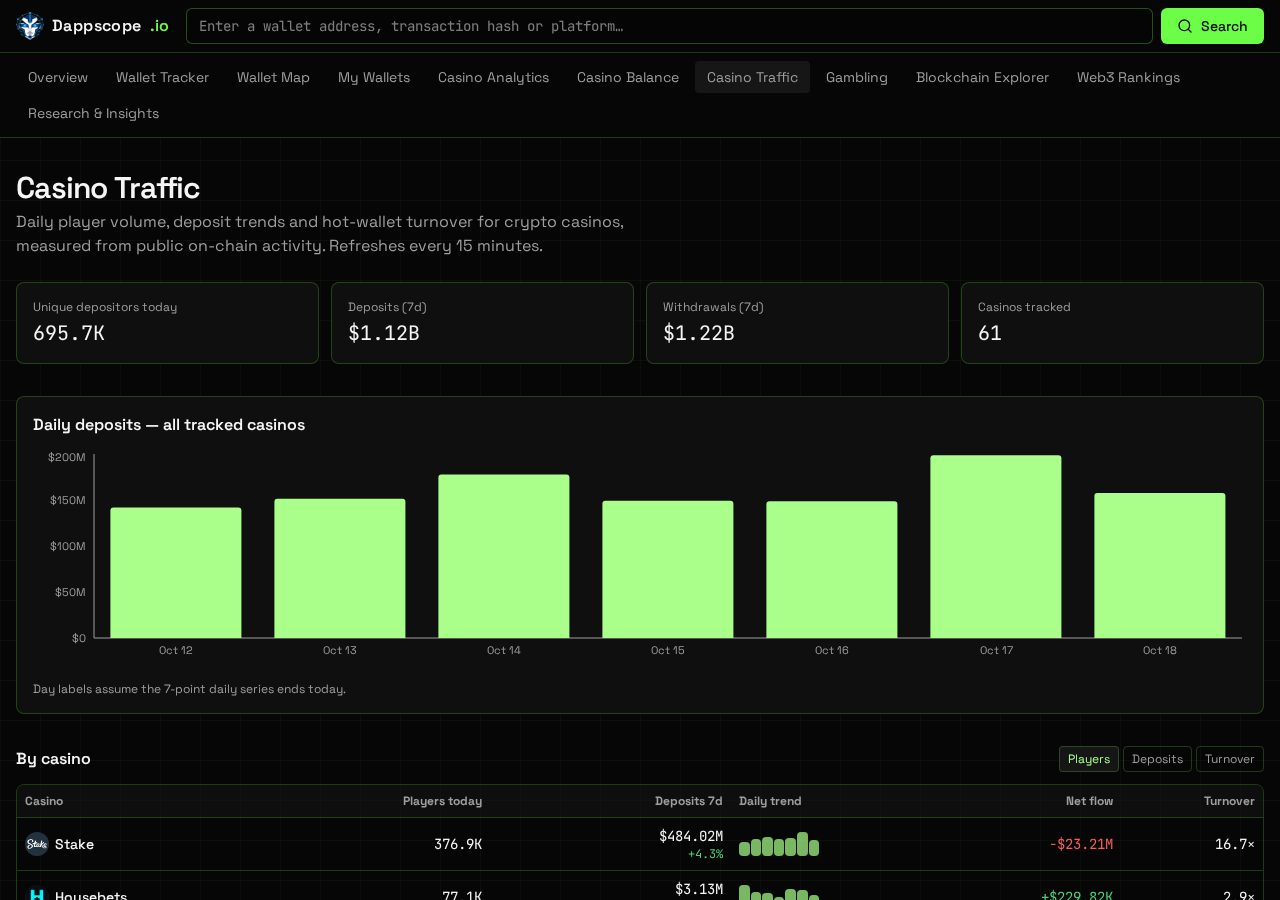Screen dimensions: 1280x900
Task: Switch table view to Deposits
Action: (1157, 759)
